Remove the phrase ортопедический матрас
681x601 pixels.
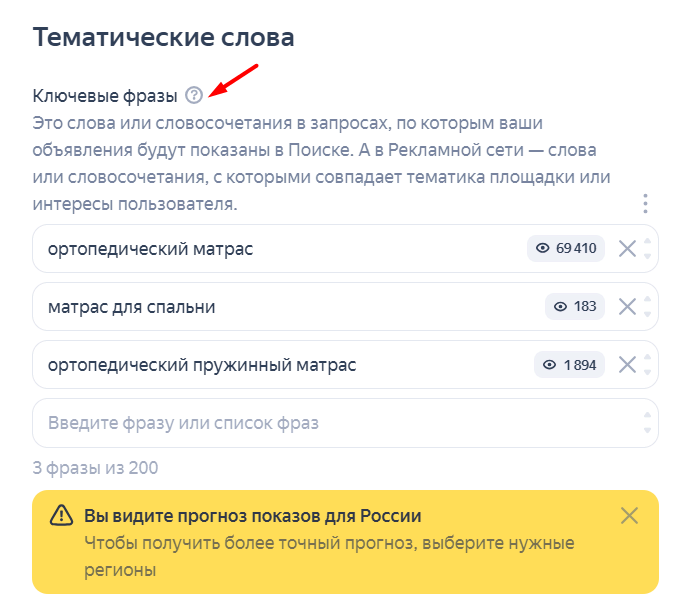tap(627, 249)
